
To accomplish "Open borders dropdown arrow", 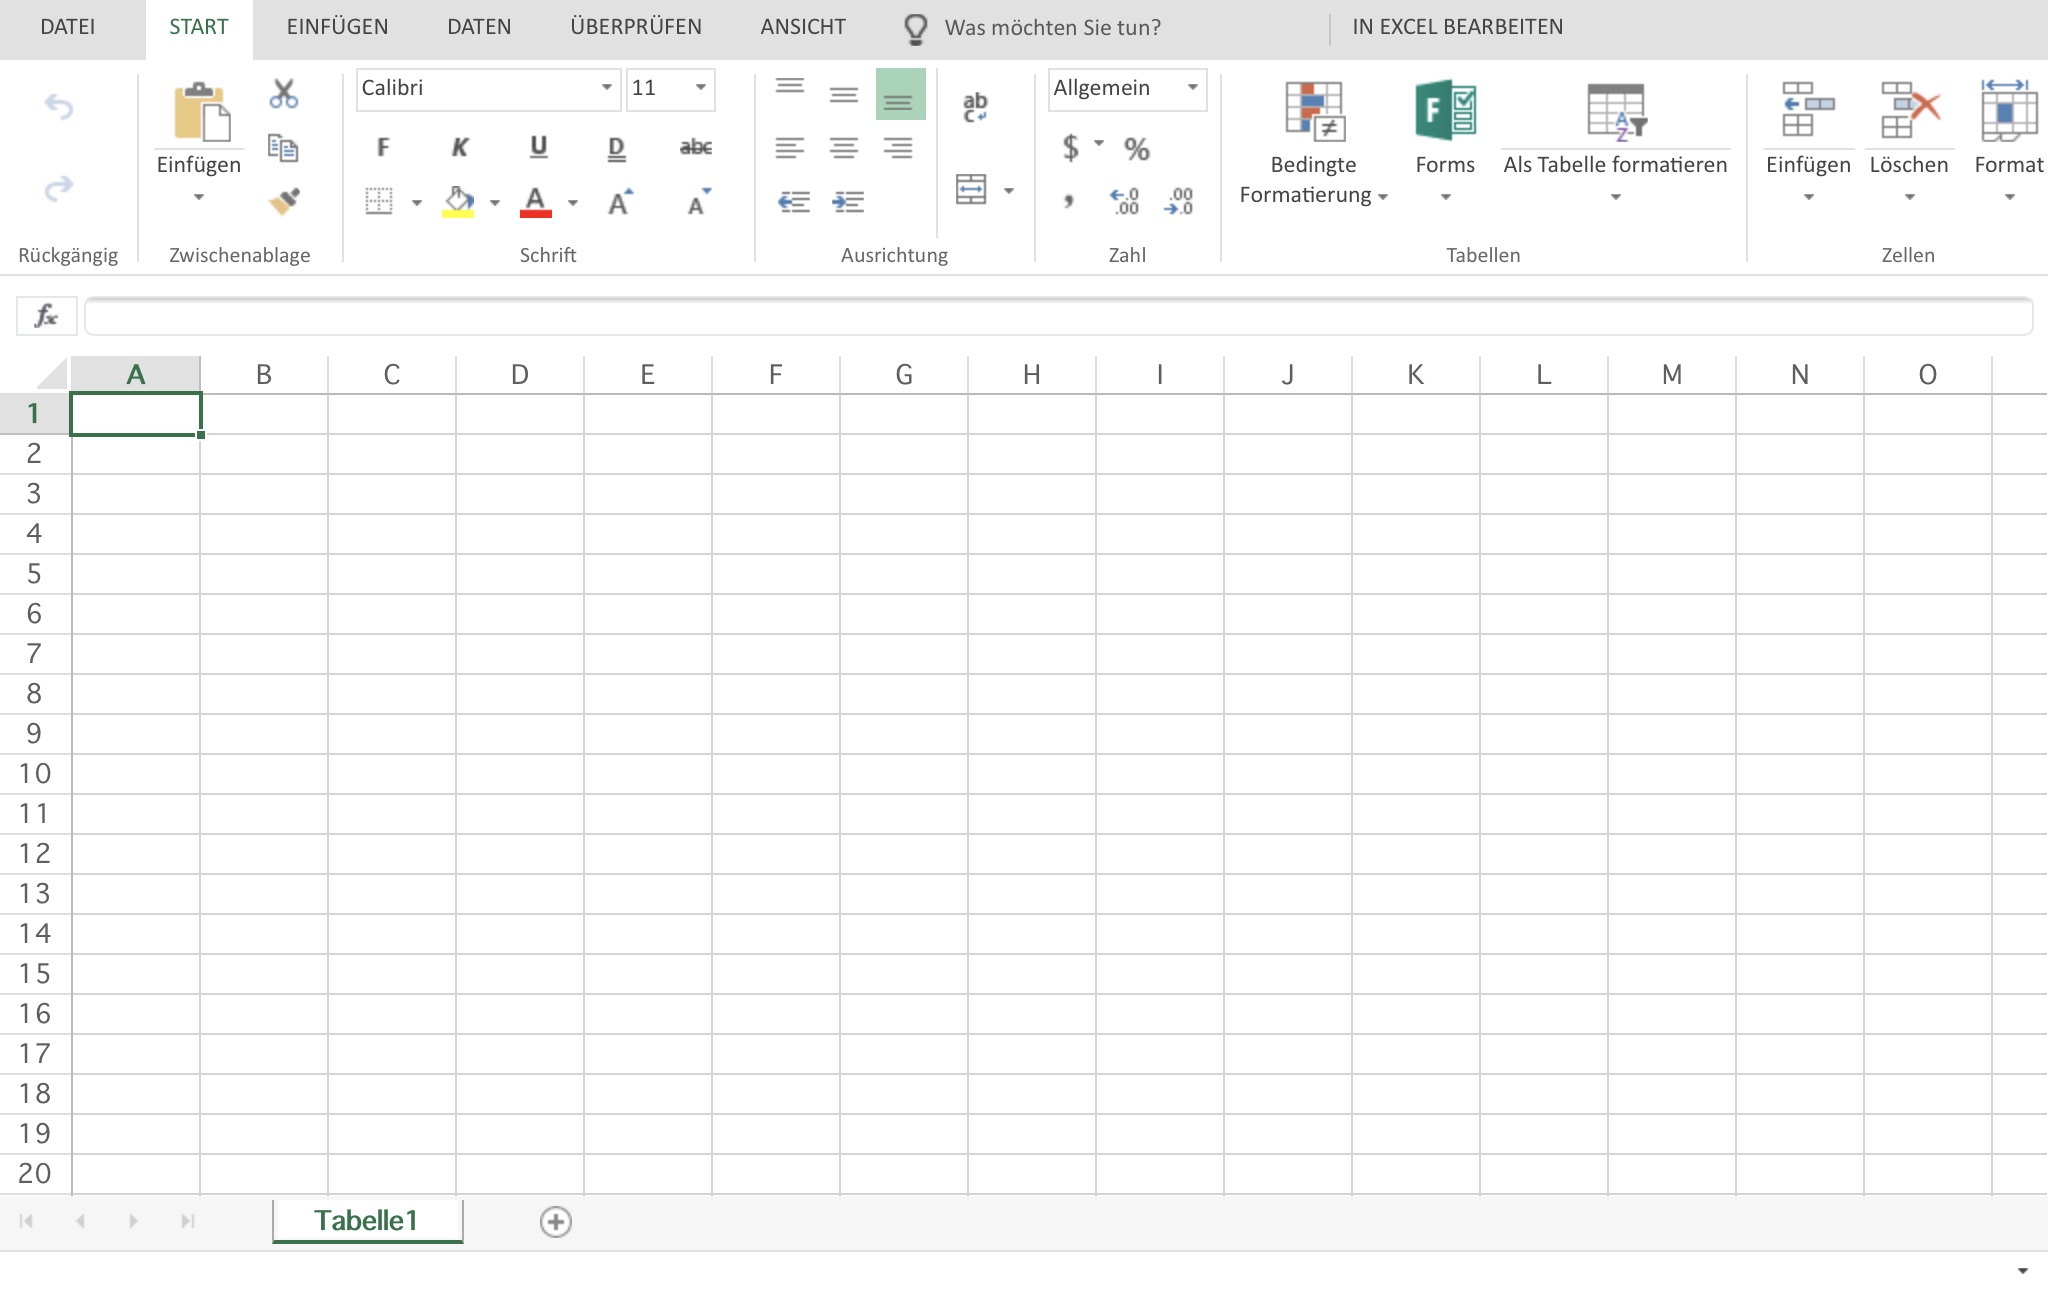I will (417, 203).
